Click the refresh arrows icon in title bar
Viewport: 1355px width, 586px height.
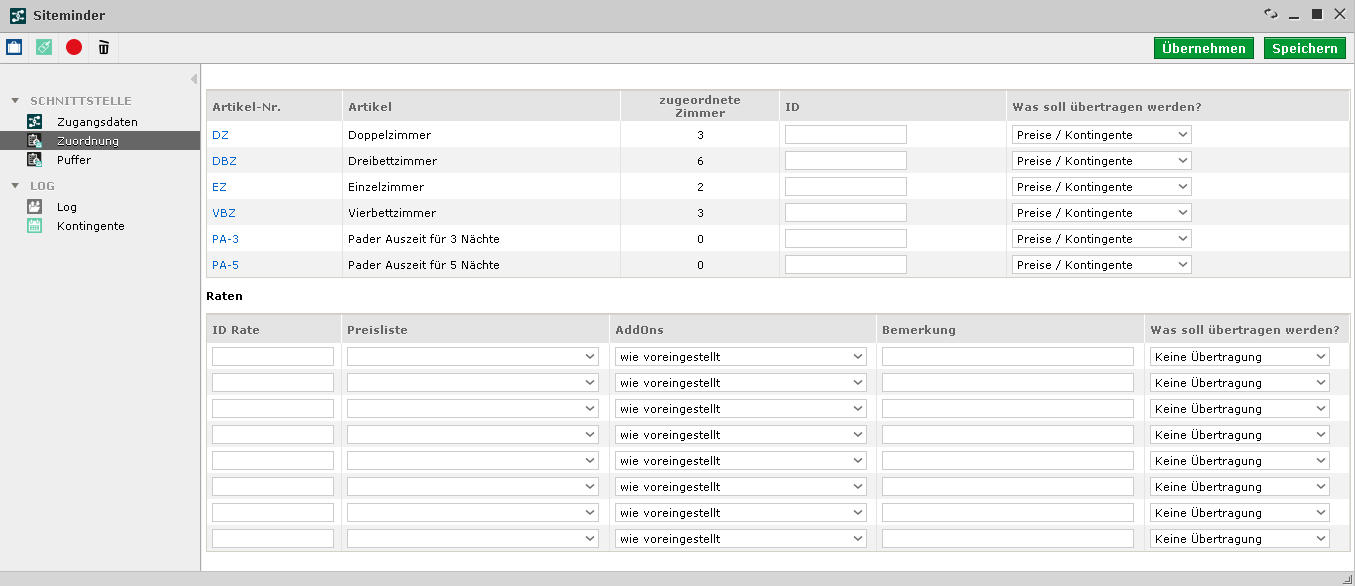[1271, 14]
